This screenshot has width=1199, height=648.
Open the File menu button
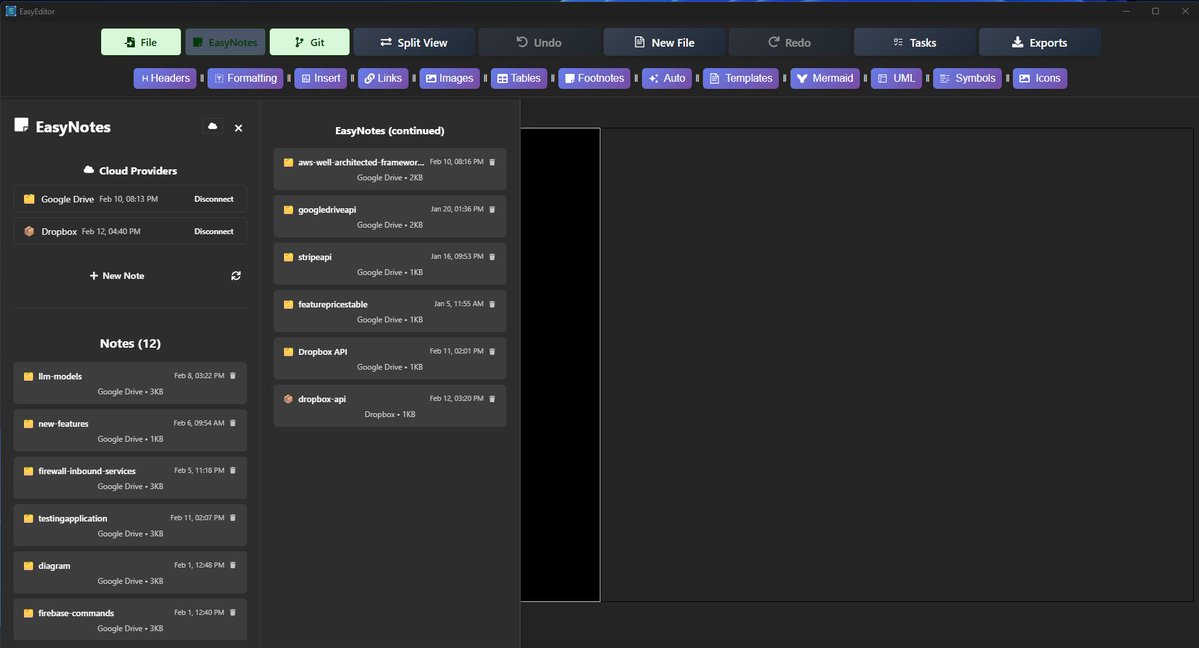coord(141,42)
